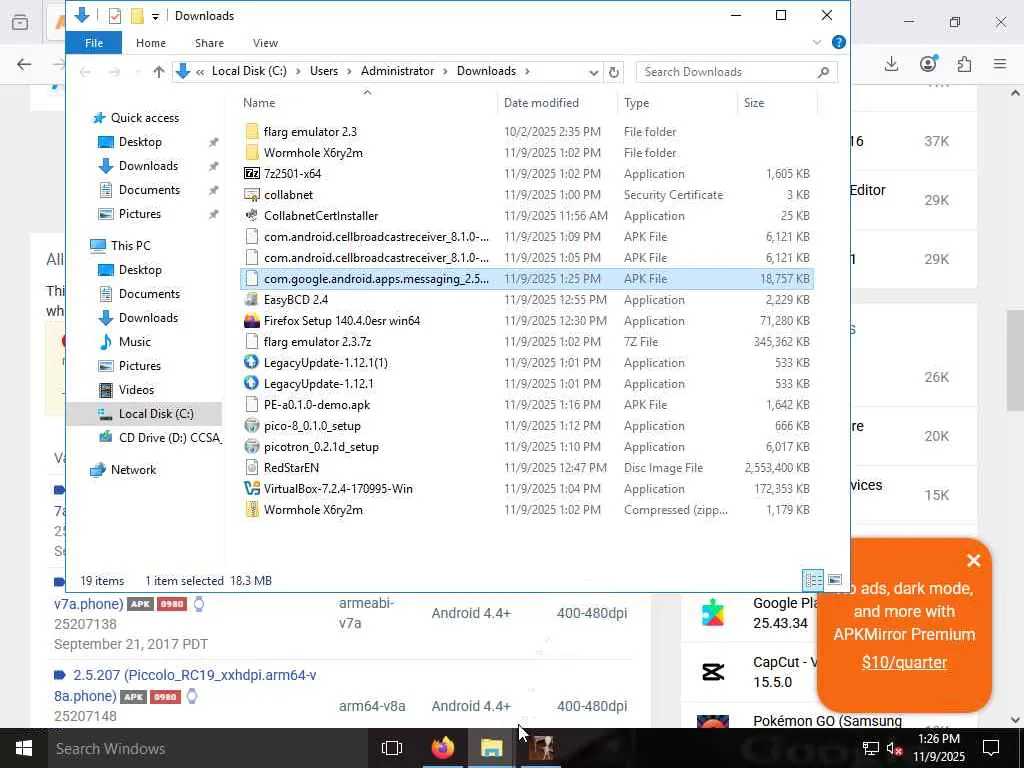
Task: Select the collabnet security certificate icon
Action: [x=251, y=195]
